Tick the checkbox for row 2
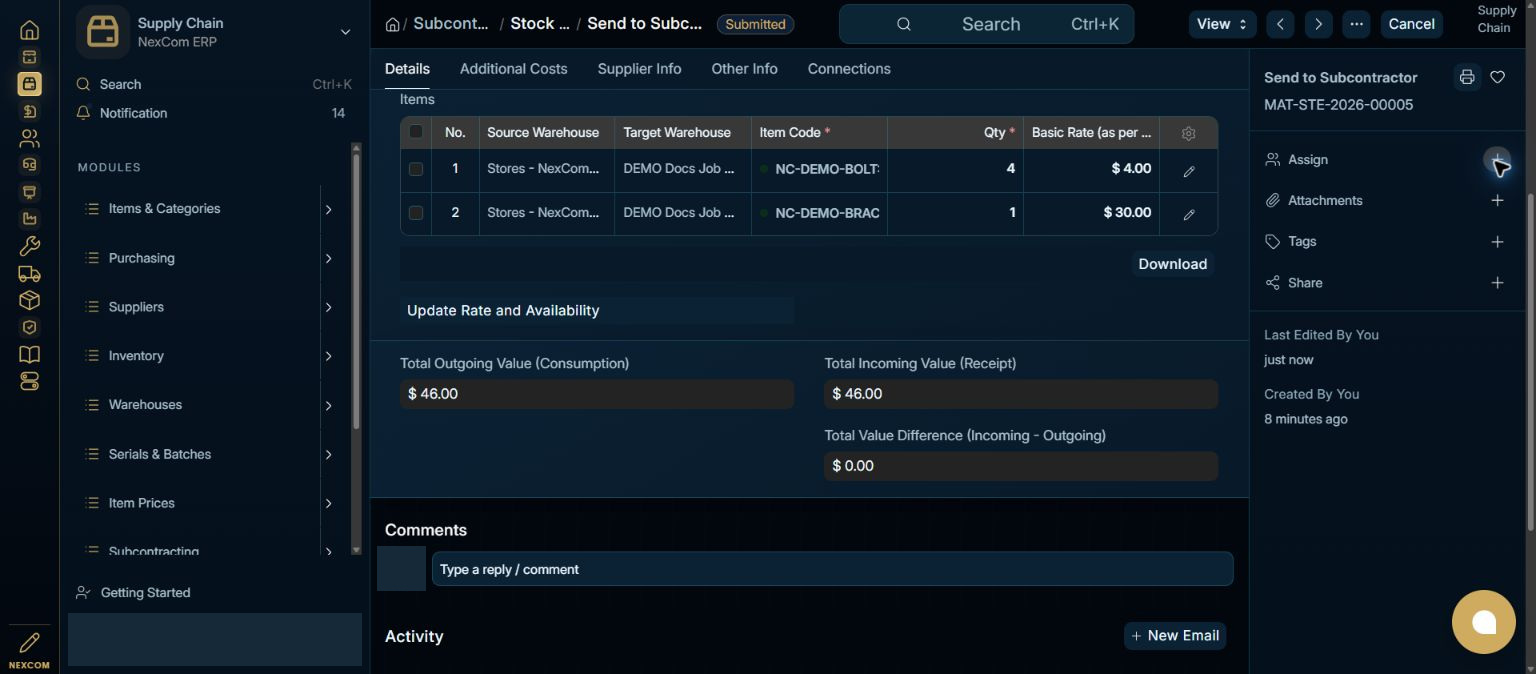Image resolution: width=1536 pixels, height=674 pixels. (x=416, y=212)
